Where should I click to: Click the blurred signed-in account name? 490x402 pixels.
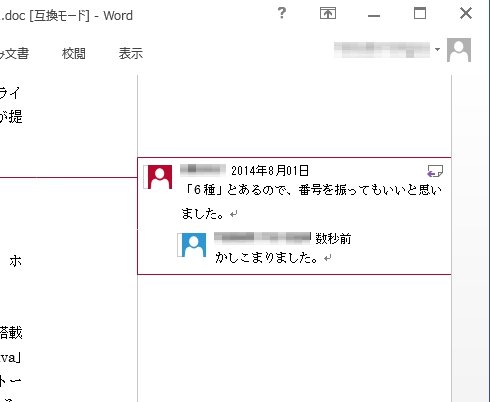(x=382, y=50)
